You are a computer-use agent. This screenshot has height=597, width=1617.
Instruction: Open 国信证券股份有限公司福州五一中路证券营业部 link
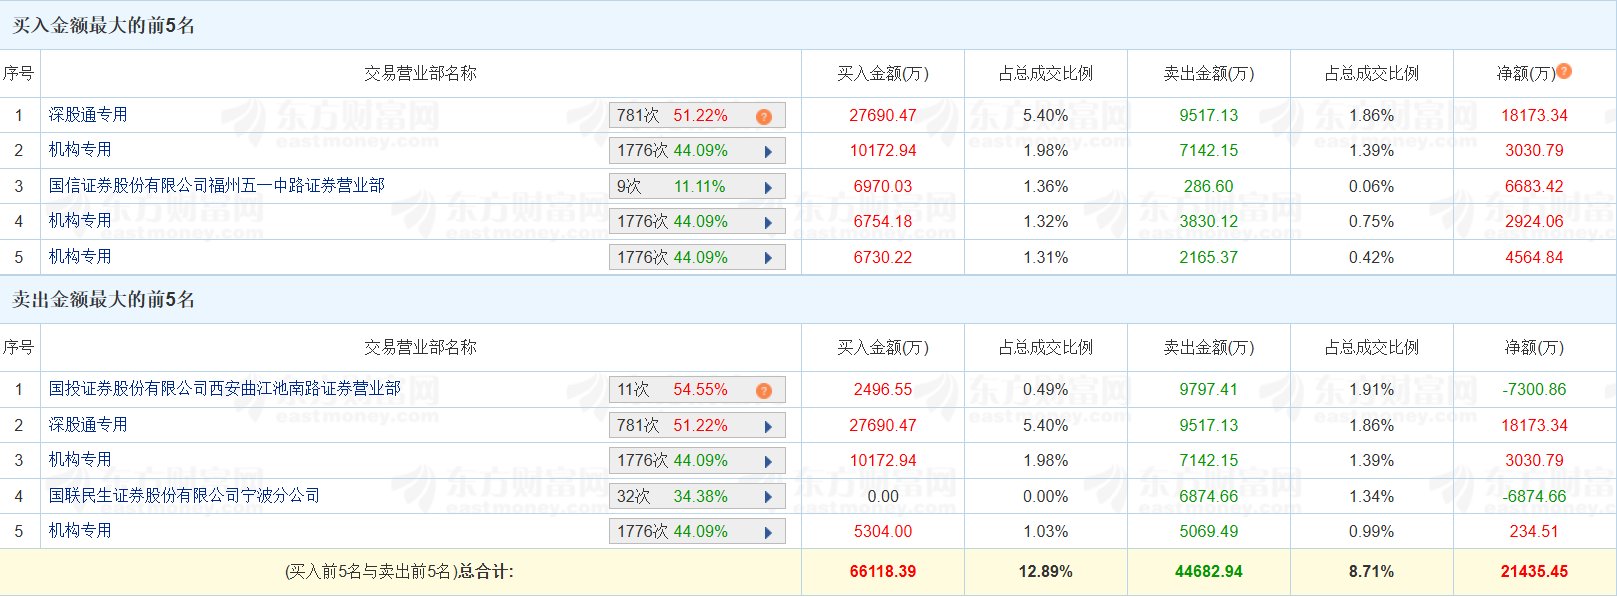[x=216, y=186]
